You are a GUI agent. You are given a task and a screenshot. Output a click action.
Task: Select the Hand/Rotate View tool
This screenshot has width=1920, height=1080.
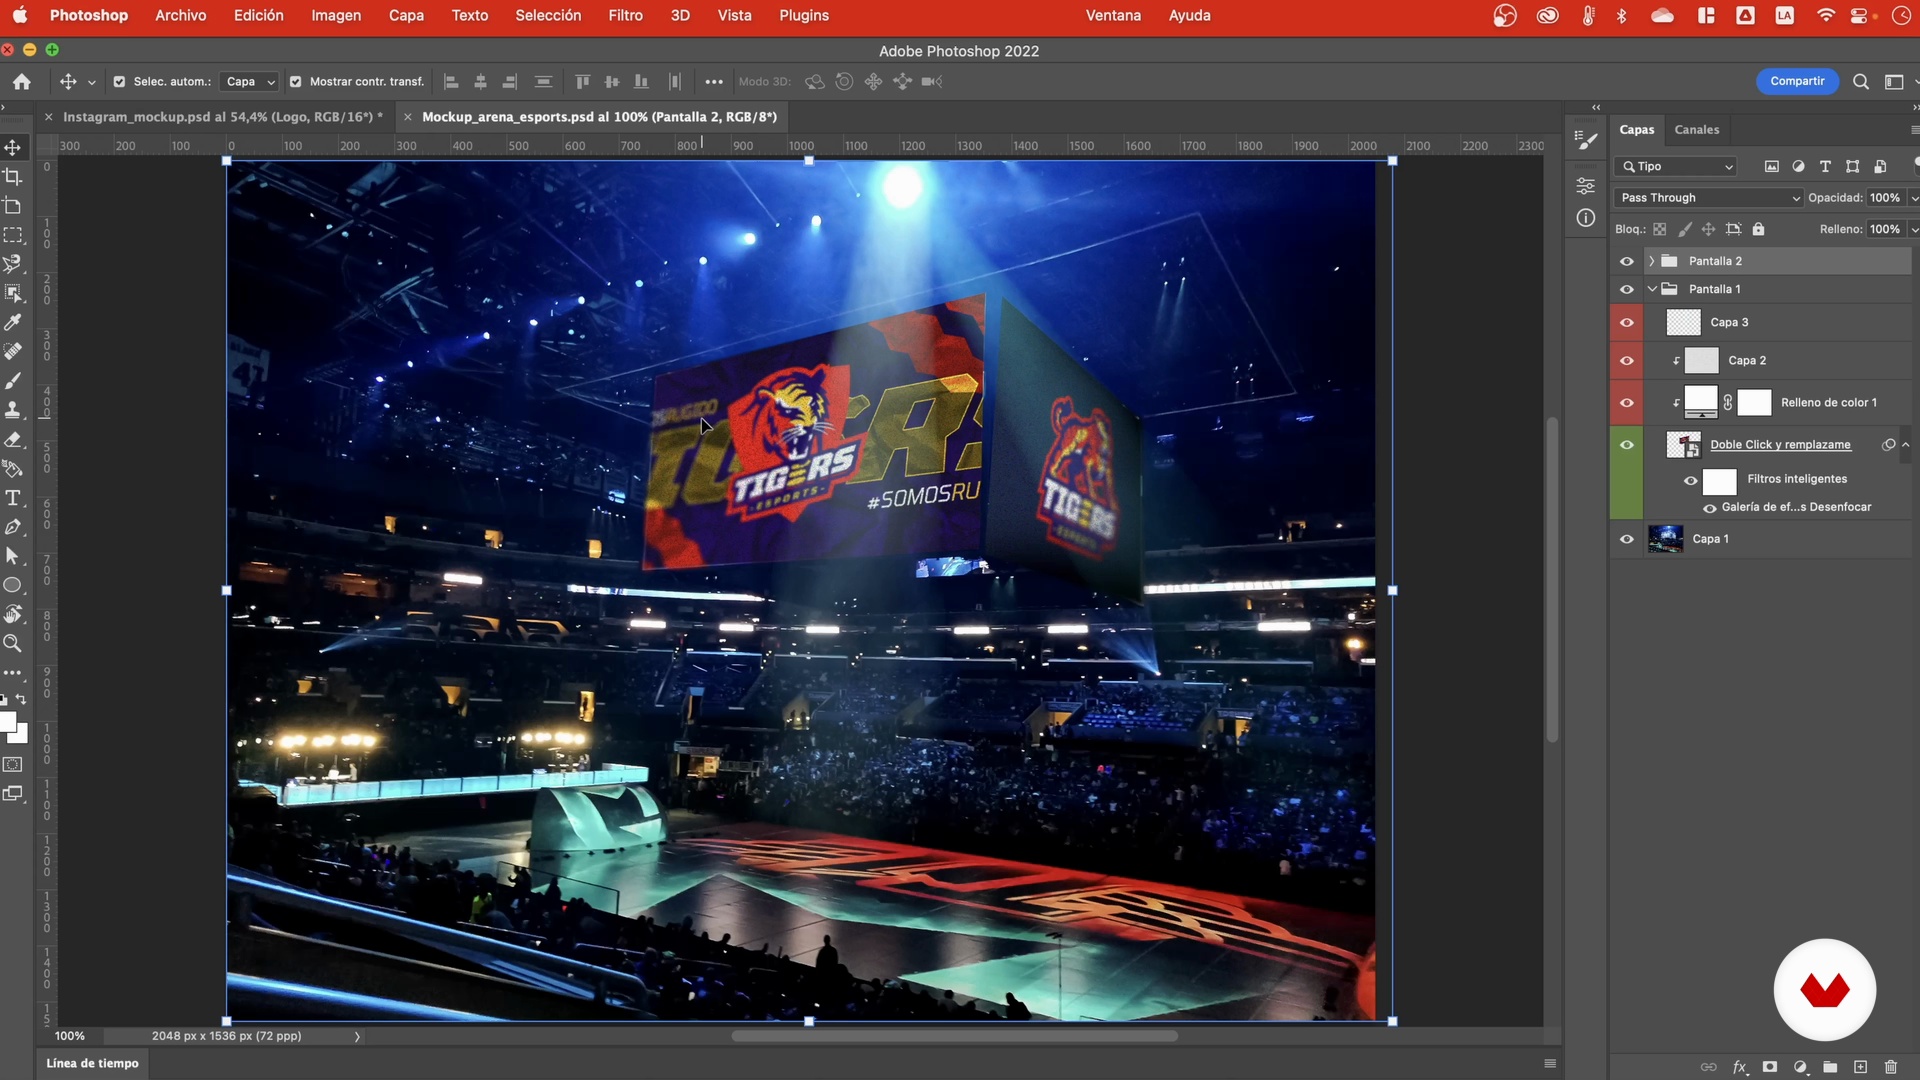pos(13,614)
